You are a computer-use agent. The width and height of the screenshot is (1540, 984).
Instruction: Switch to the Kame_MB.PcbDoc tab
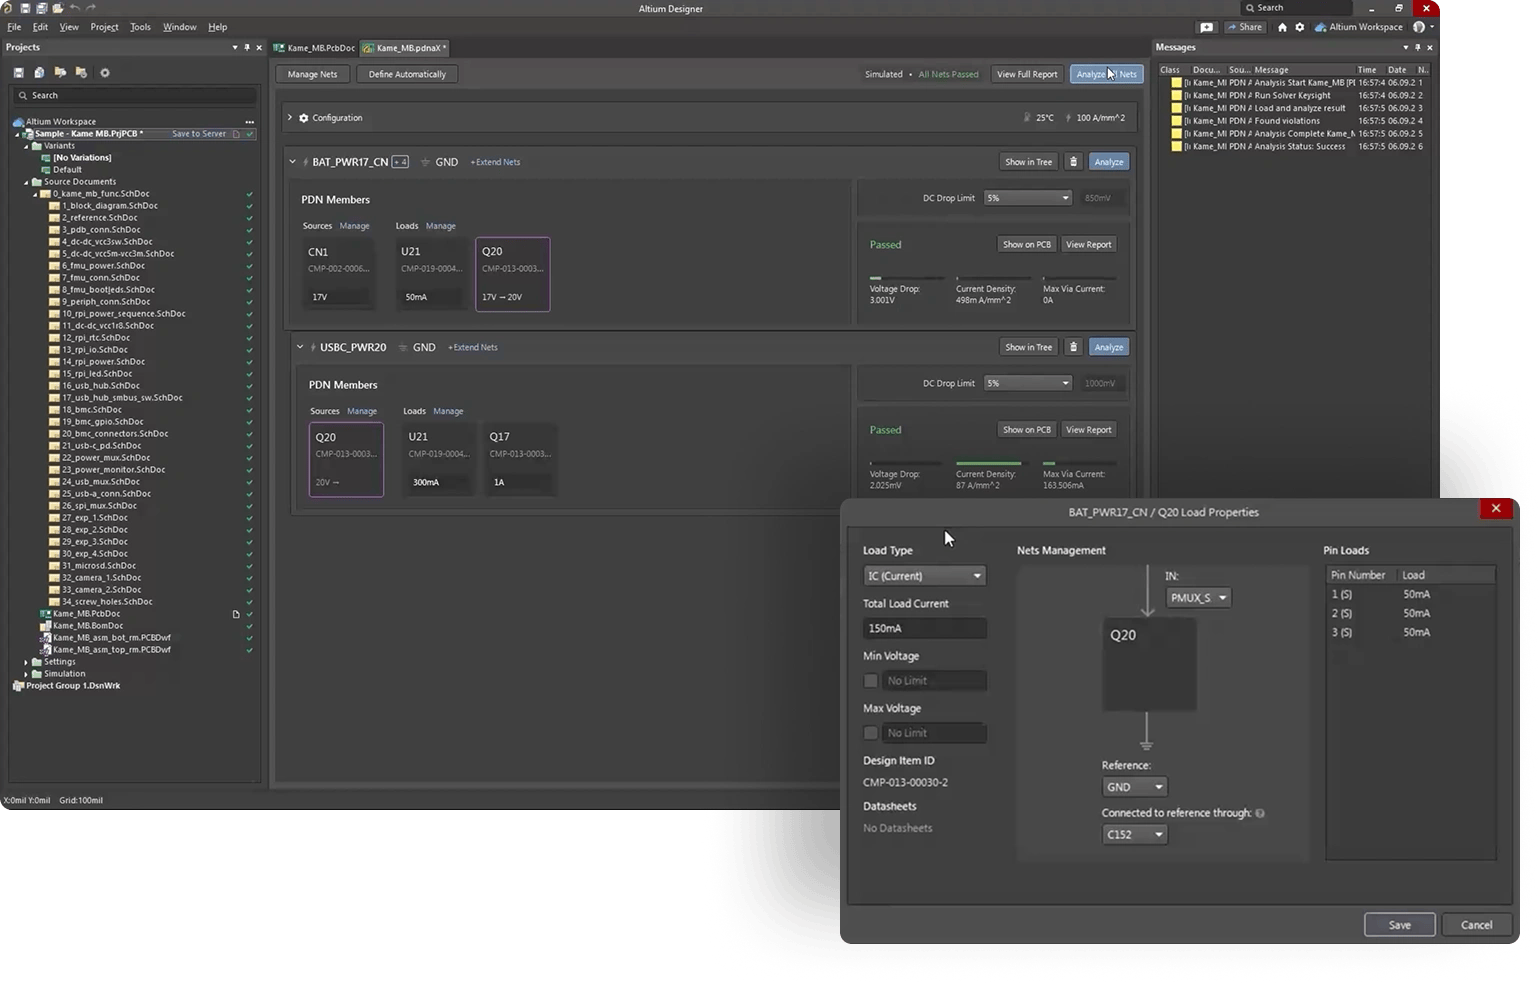pyautogui.click(x=315, y=48)
